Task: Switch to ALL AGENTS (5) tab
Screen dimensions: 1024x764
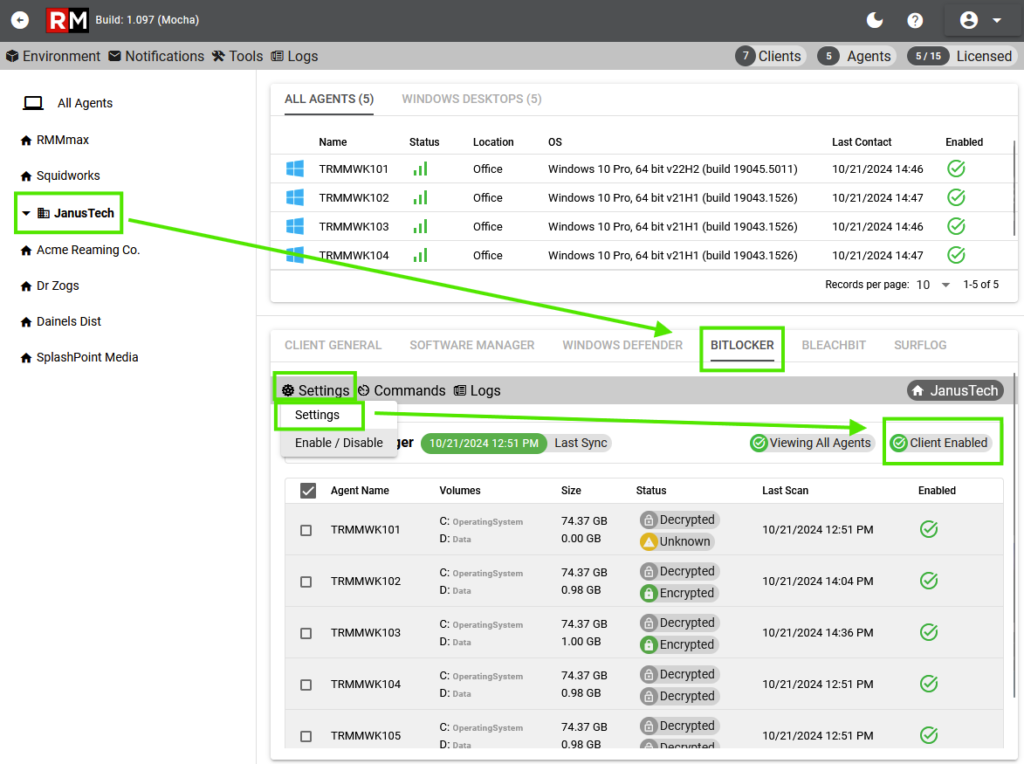Action: pyautogui.click(x=329, y=99)
